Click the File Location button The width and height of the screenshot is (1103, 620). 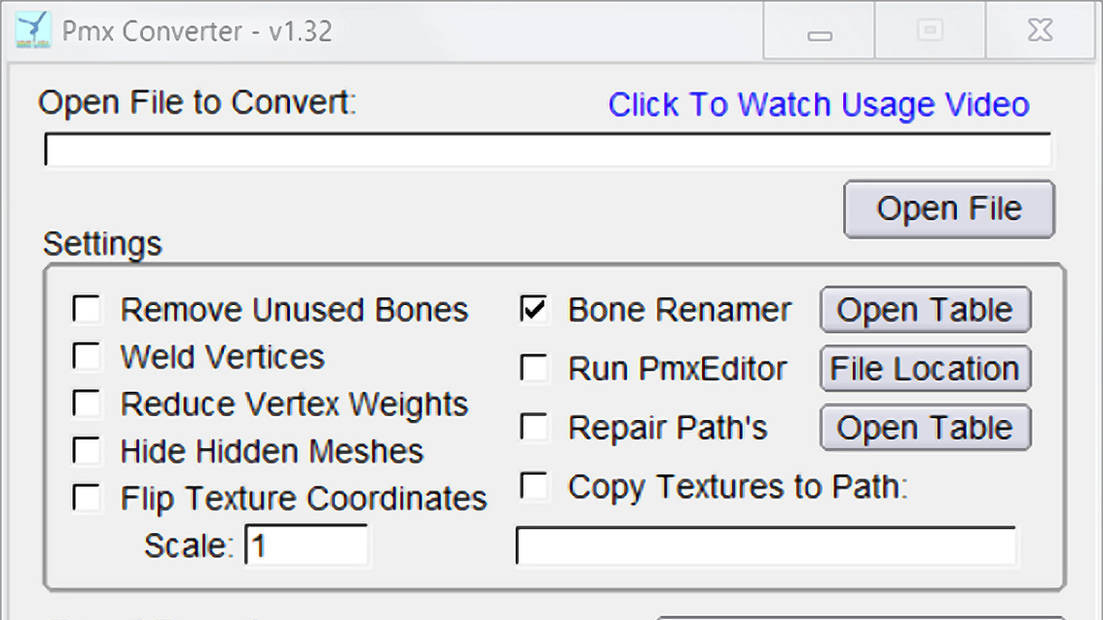coord(925,369)
